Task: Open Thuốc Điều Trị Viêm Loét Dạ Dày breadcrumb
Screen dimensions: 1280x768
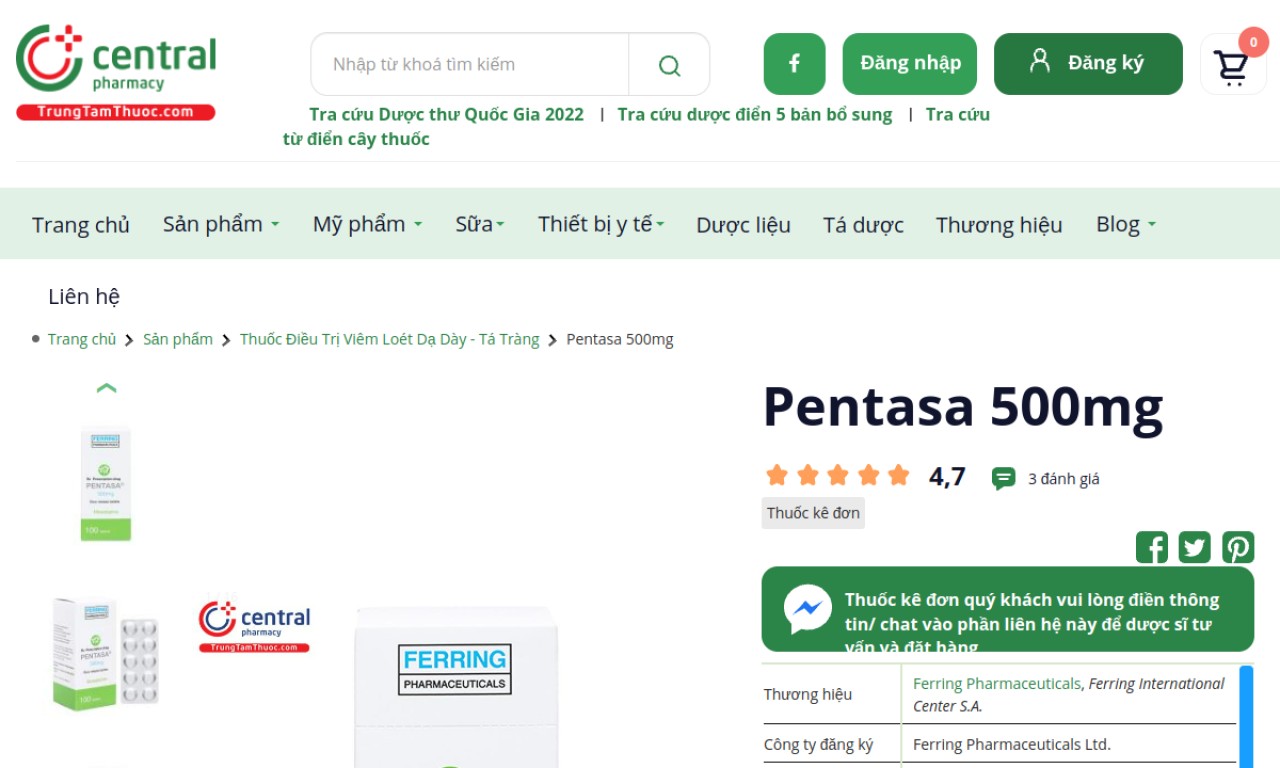Action: [389, 339]
